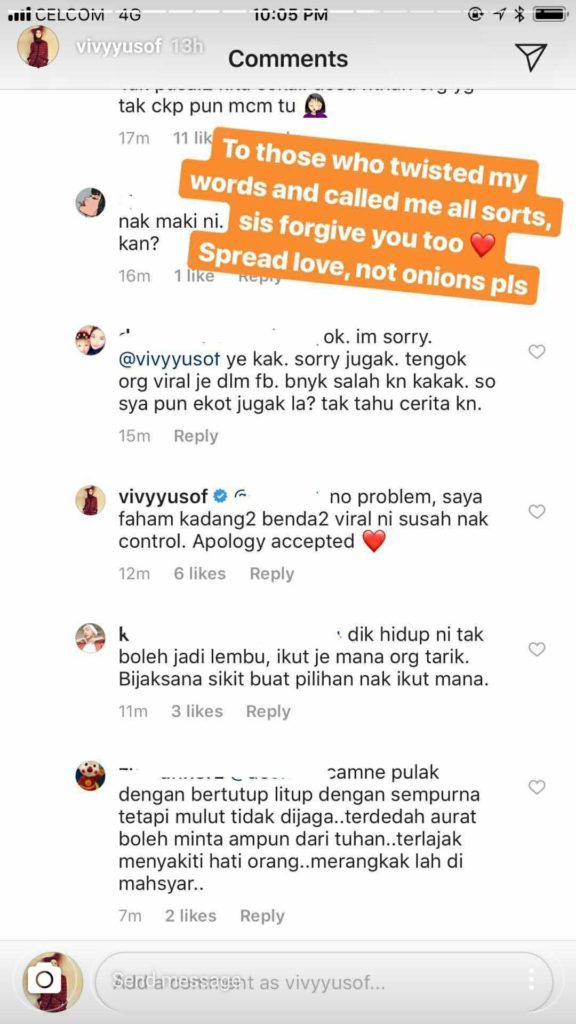Tap the three-dot options icon in message bar
Screen dimensions: 576x1024
coord(532,980)
